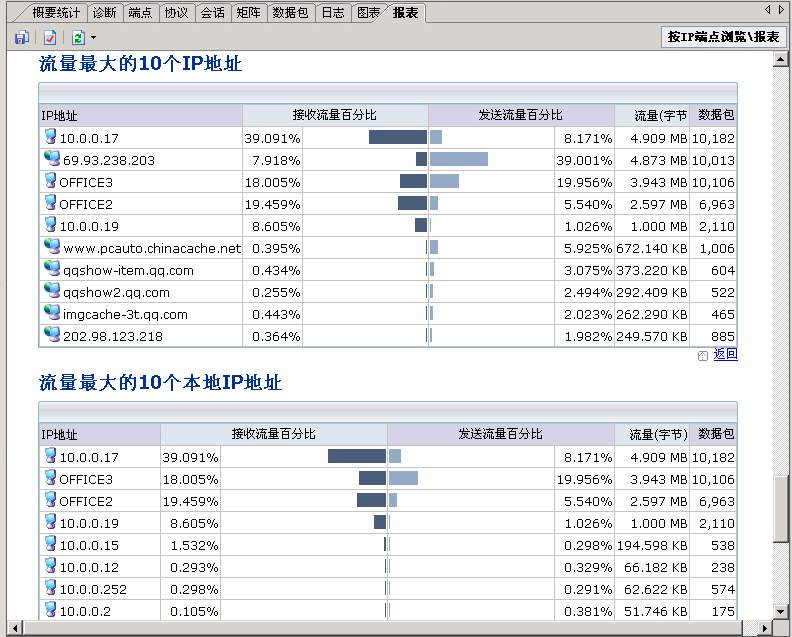792x637 pixels.
Task: Click heading 流量最大的10个IP地址
Action: click(x=140, y=64)
